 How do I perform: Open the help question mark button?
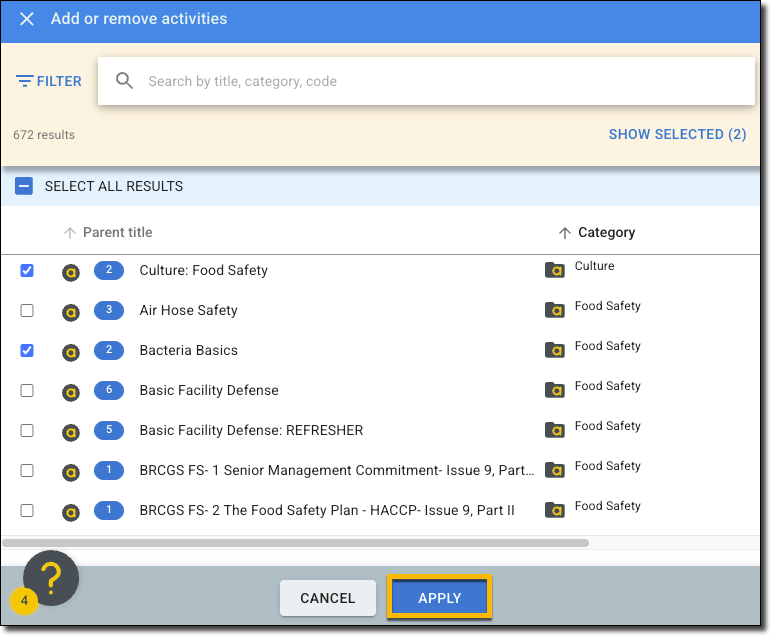tap(51, 577)
